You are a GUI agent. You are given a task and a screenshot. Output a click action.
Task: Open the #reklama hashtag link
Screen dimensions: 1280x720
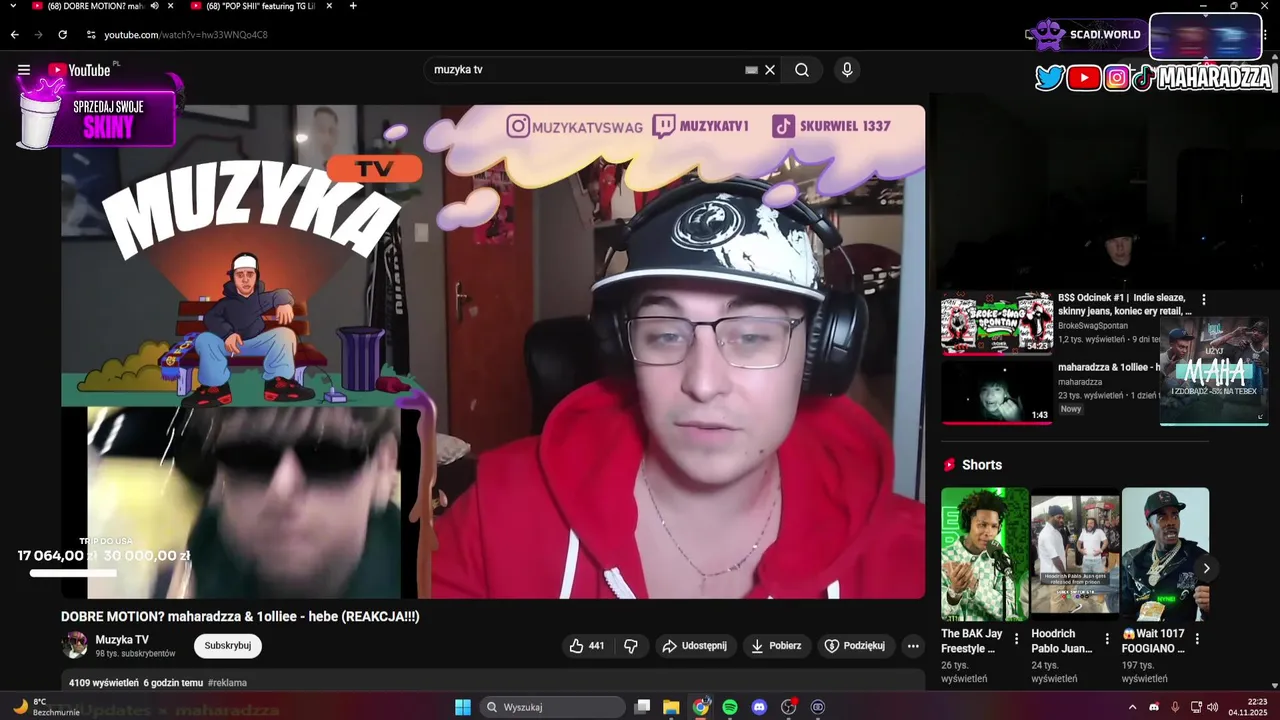coord(228,683)
